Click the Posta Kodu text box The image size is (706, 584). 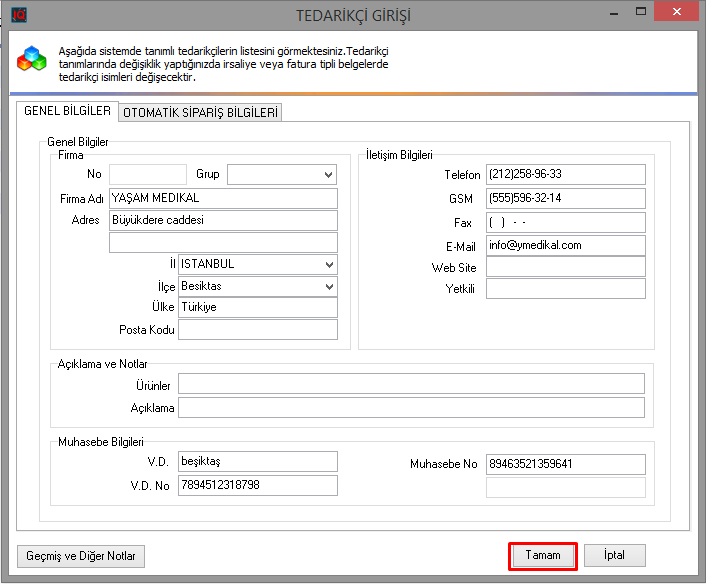pos(258,330)
